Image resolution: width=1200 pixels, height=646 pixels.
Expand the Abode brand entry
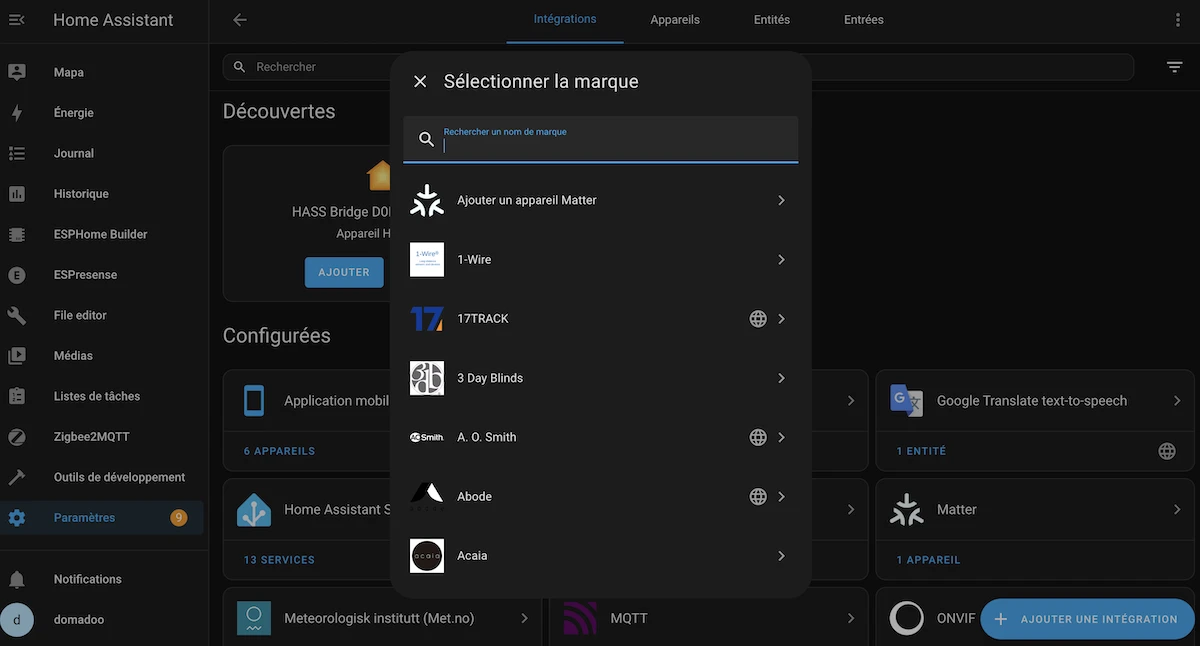600,496
